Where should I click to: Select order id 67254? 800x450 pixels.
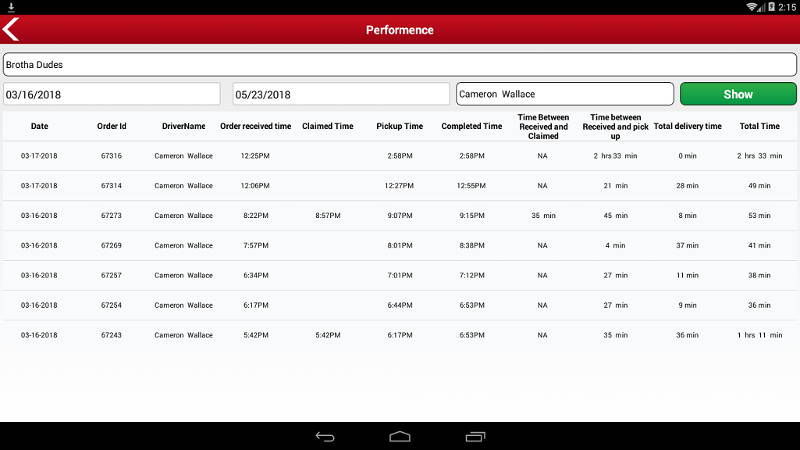[x=111, y=305]
